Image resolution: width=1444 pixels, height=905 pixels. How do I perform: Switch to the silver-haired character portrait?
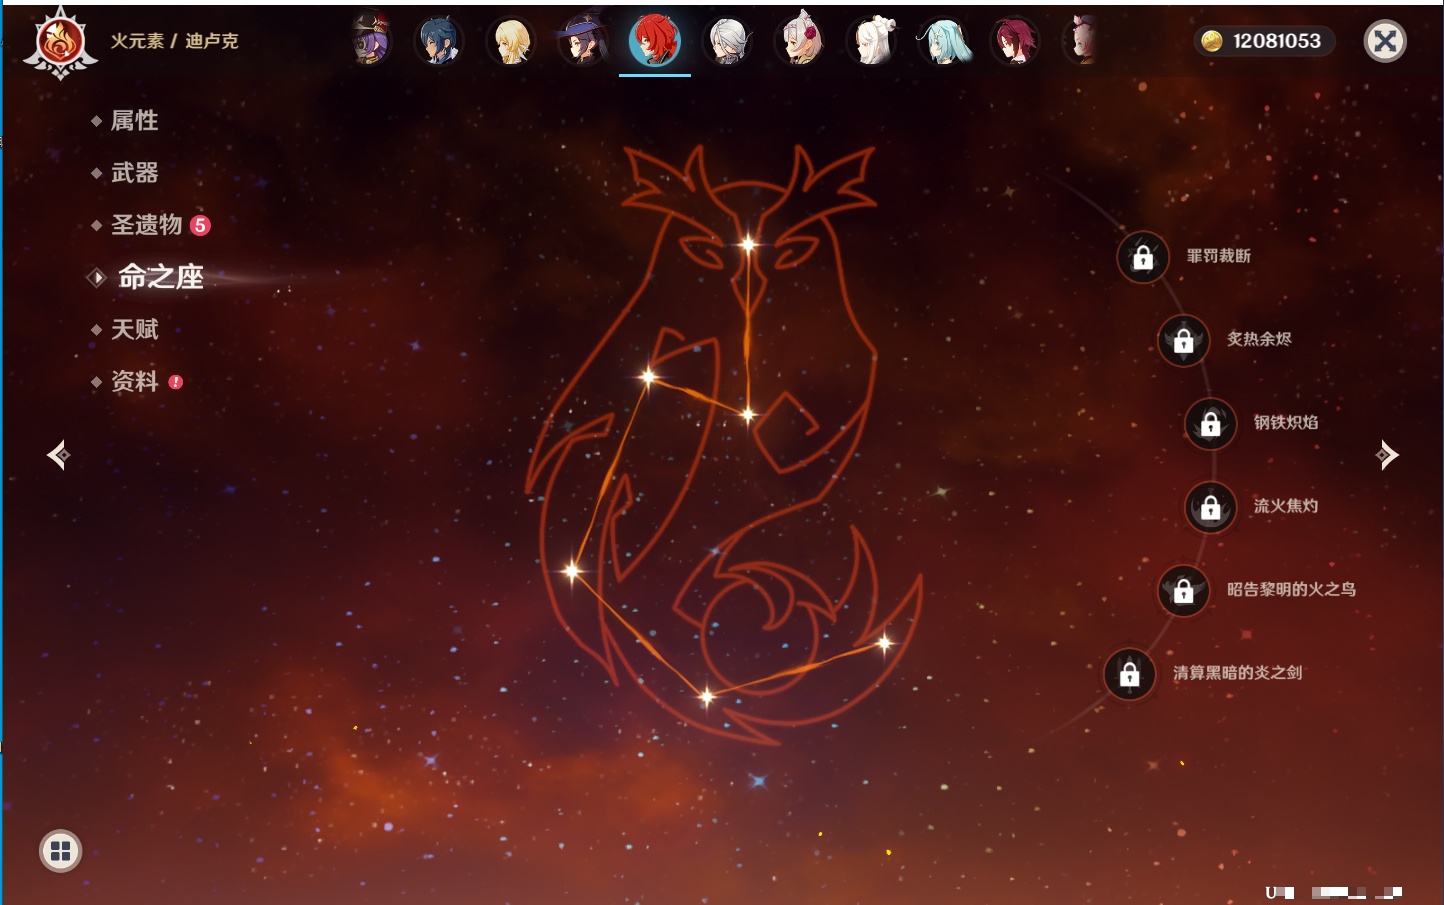(727, 41)
